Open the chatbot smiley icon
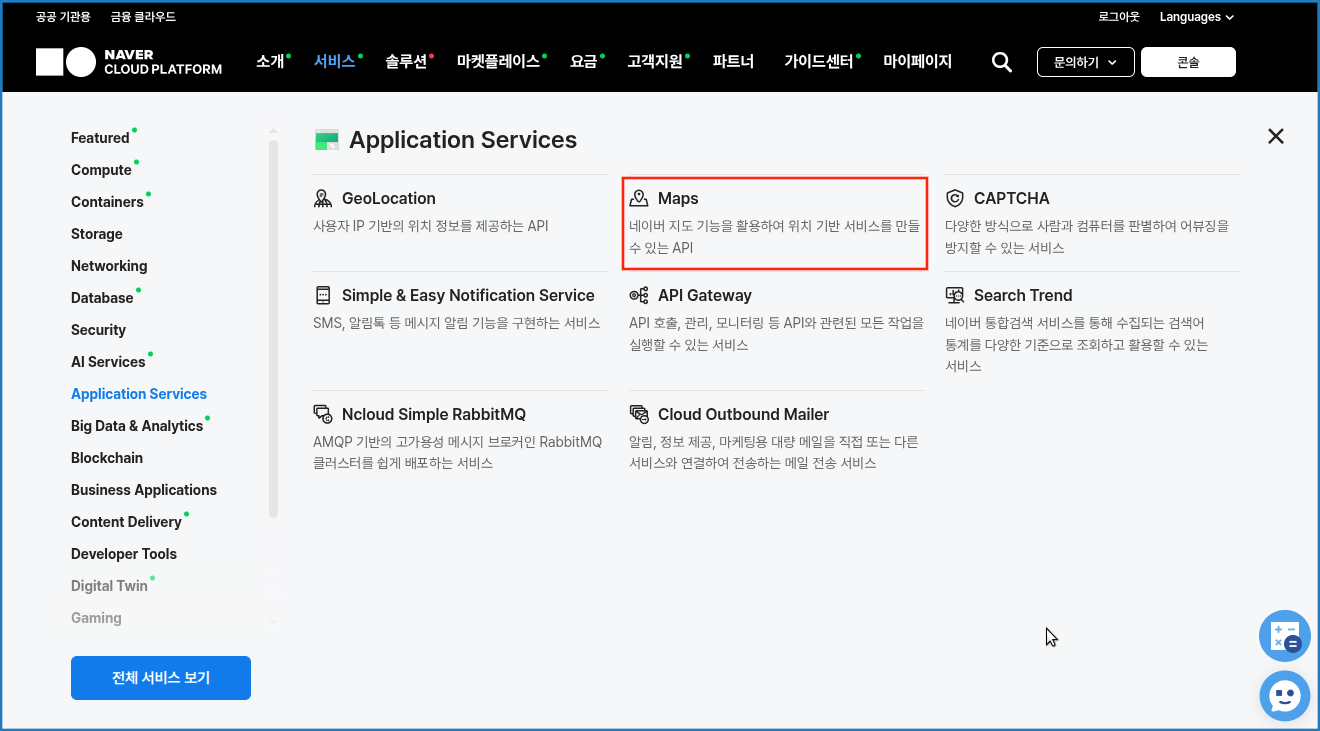This screenshot has width=1320, height=731. (x=1284, y=694)
